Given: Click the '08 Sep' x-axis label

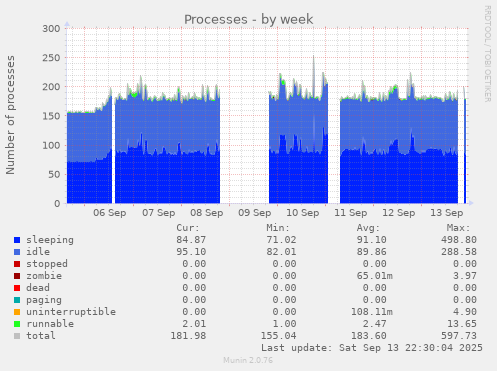Looking at the screenshot, I should point(207,213).
